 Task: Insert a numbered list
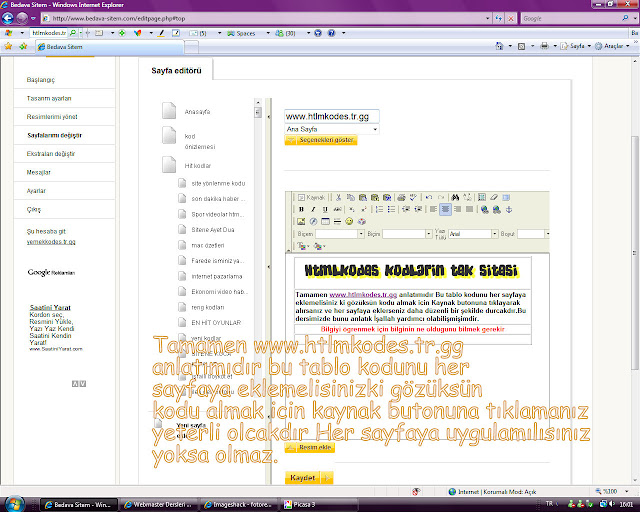(380, 209)
